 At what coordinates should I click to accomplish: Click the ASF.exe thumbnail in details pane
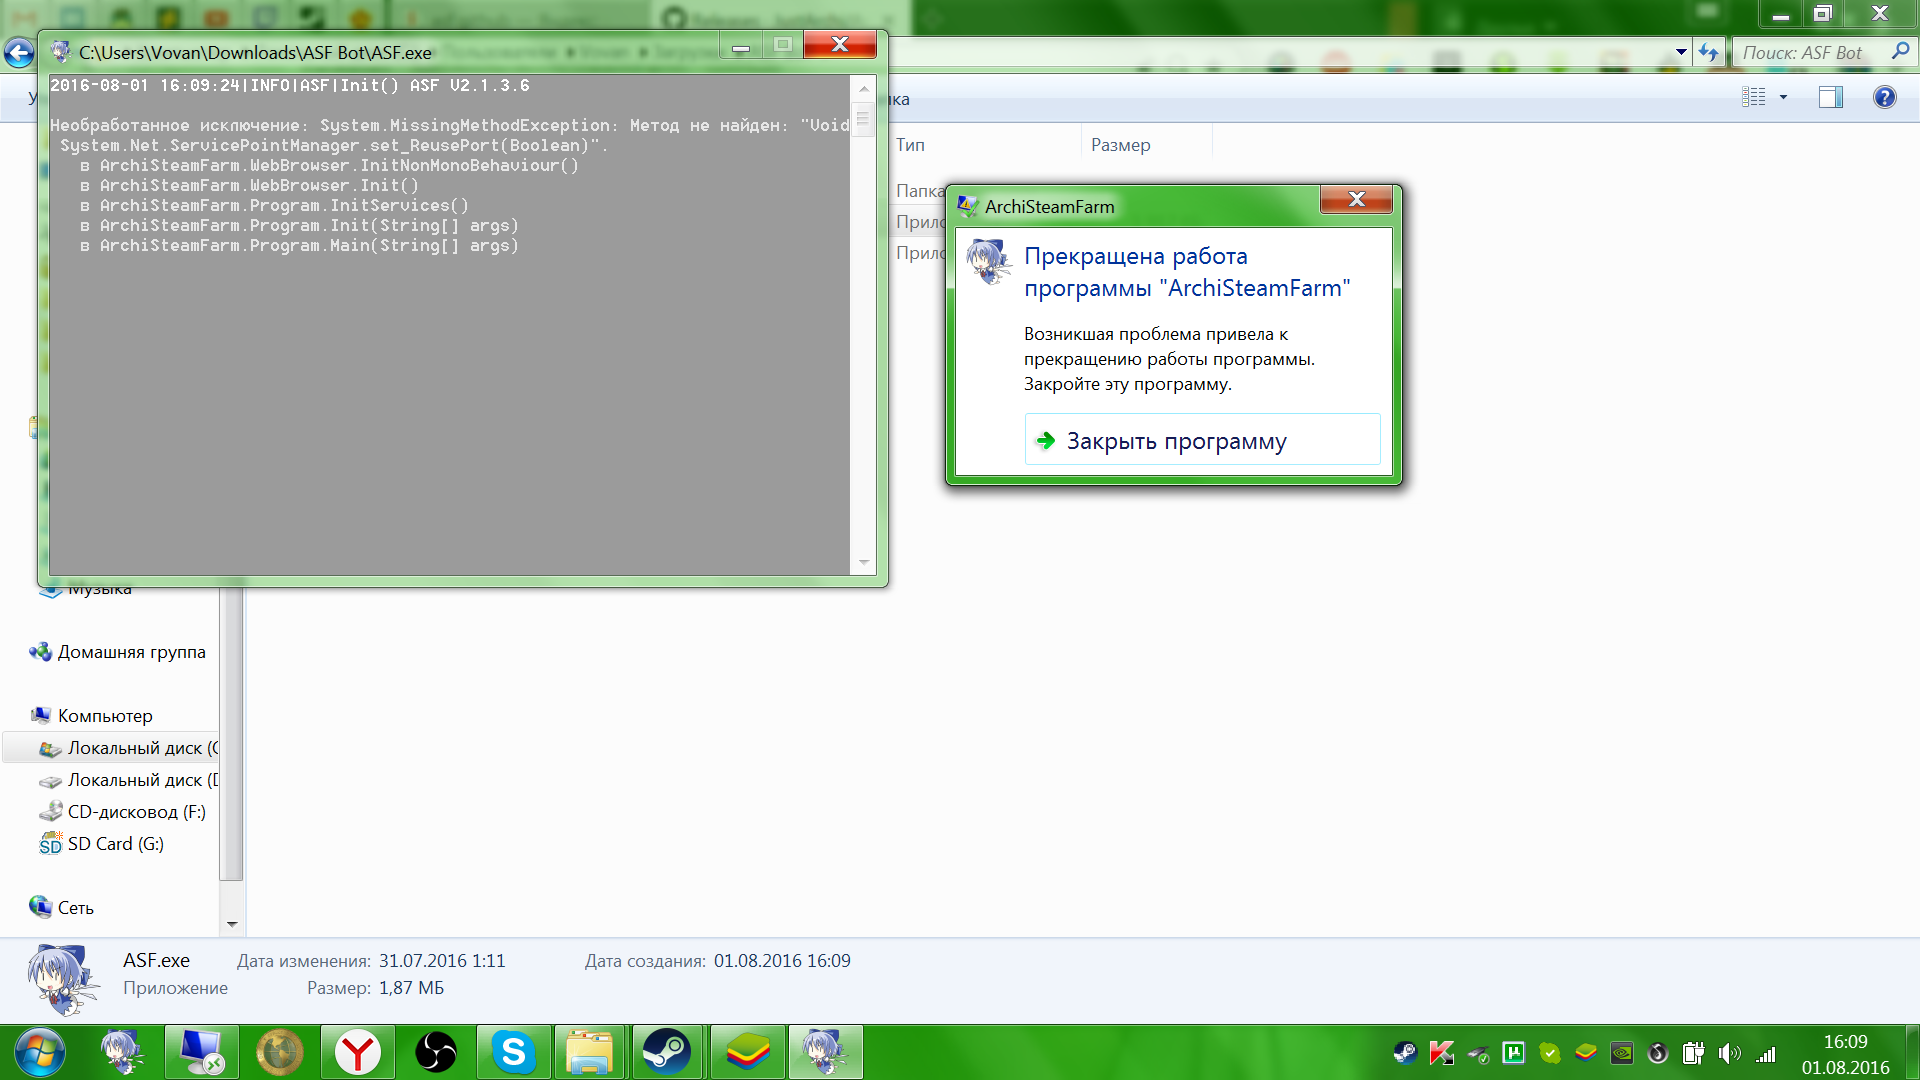point(63,979)
